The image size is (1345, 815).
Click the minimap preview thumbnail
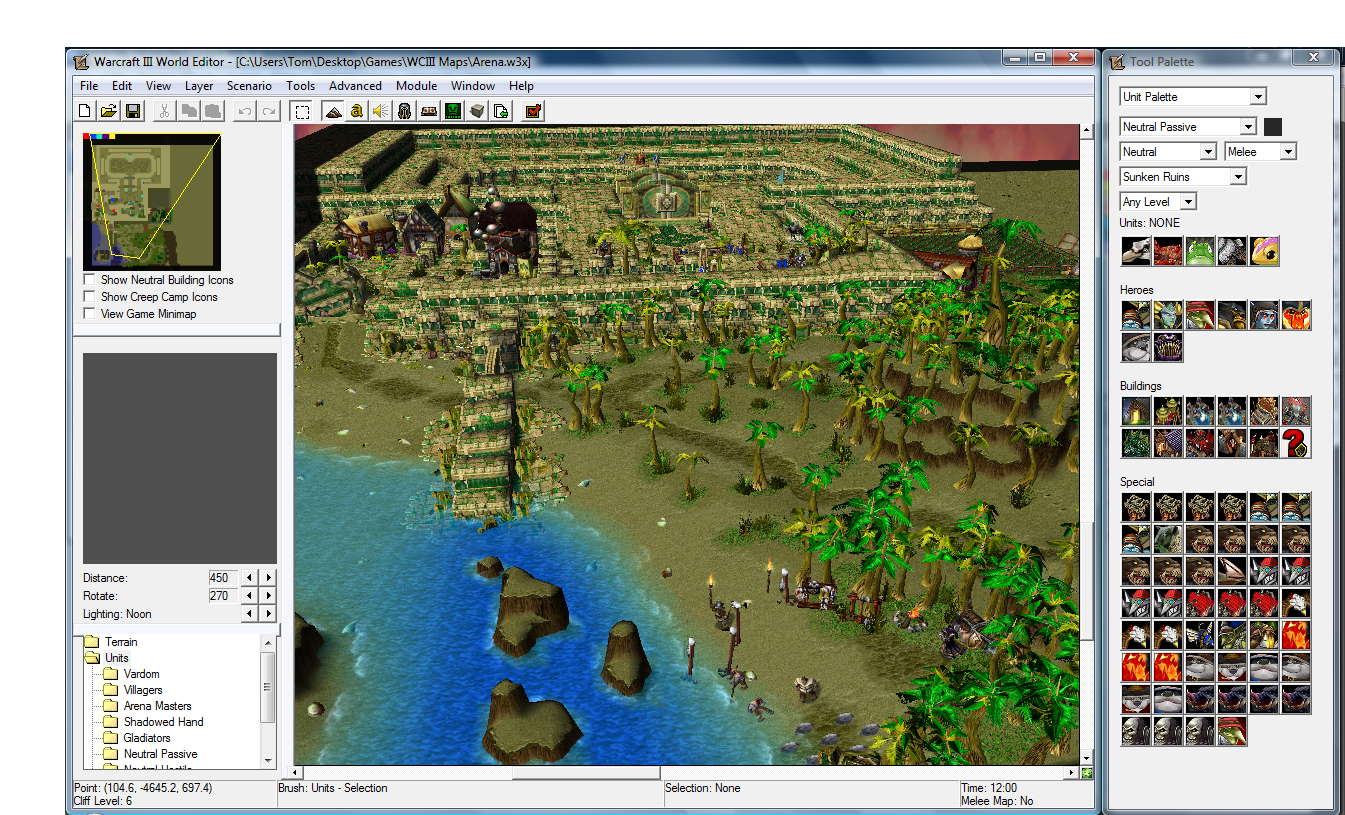point(152,202)
